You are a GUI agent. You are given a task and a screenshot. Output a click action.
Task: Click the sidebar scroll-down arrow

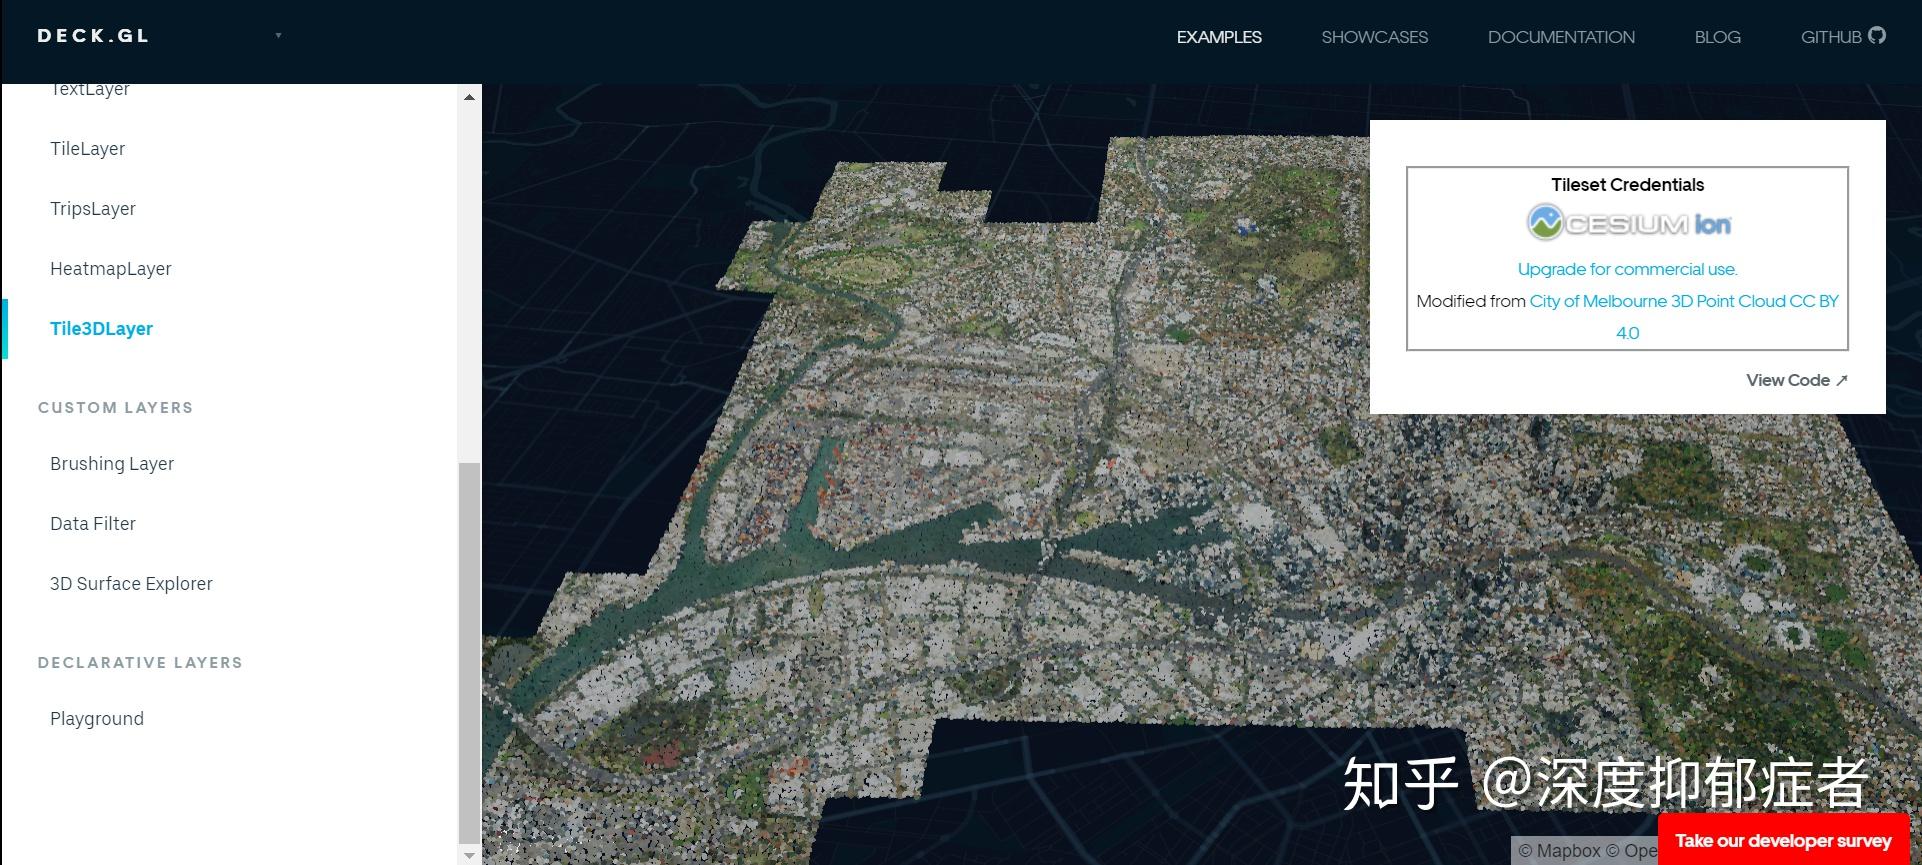469,855
